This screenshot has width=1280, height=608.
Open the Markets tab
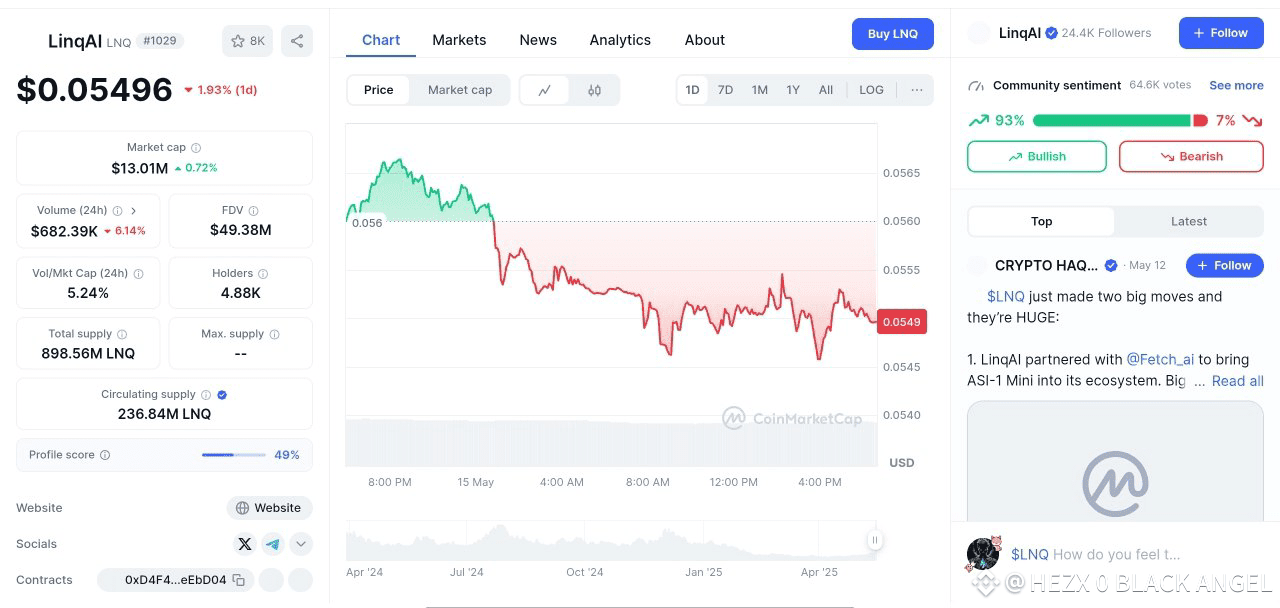pyautogui.click(x=459, y=40)
